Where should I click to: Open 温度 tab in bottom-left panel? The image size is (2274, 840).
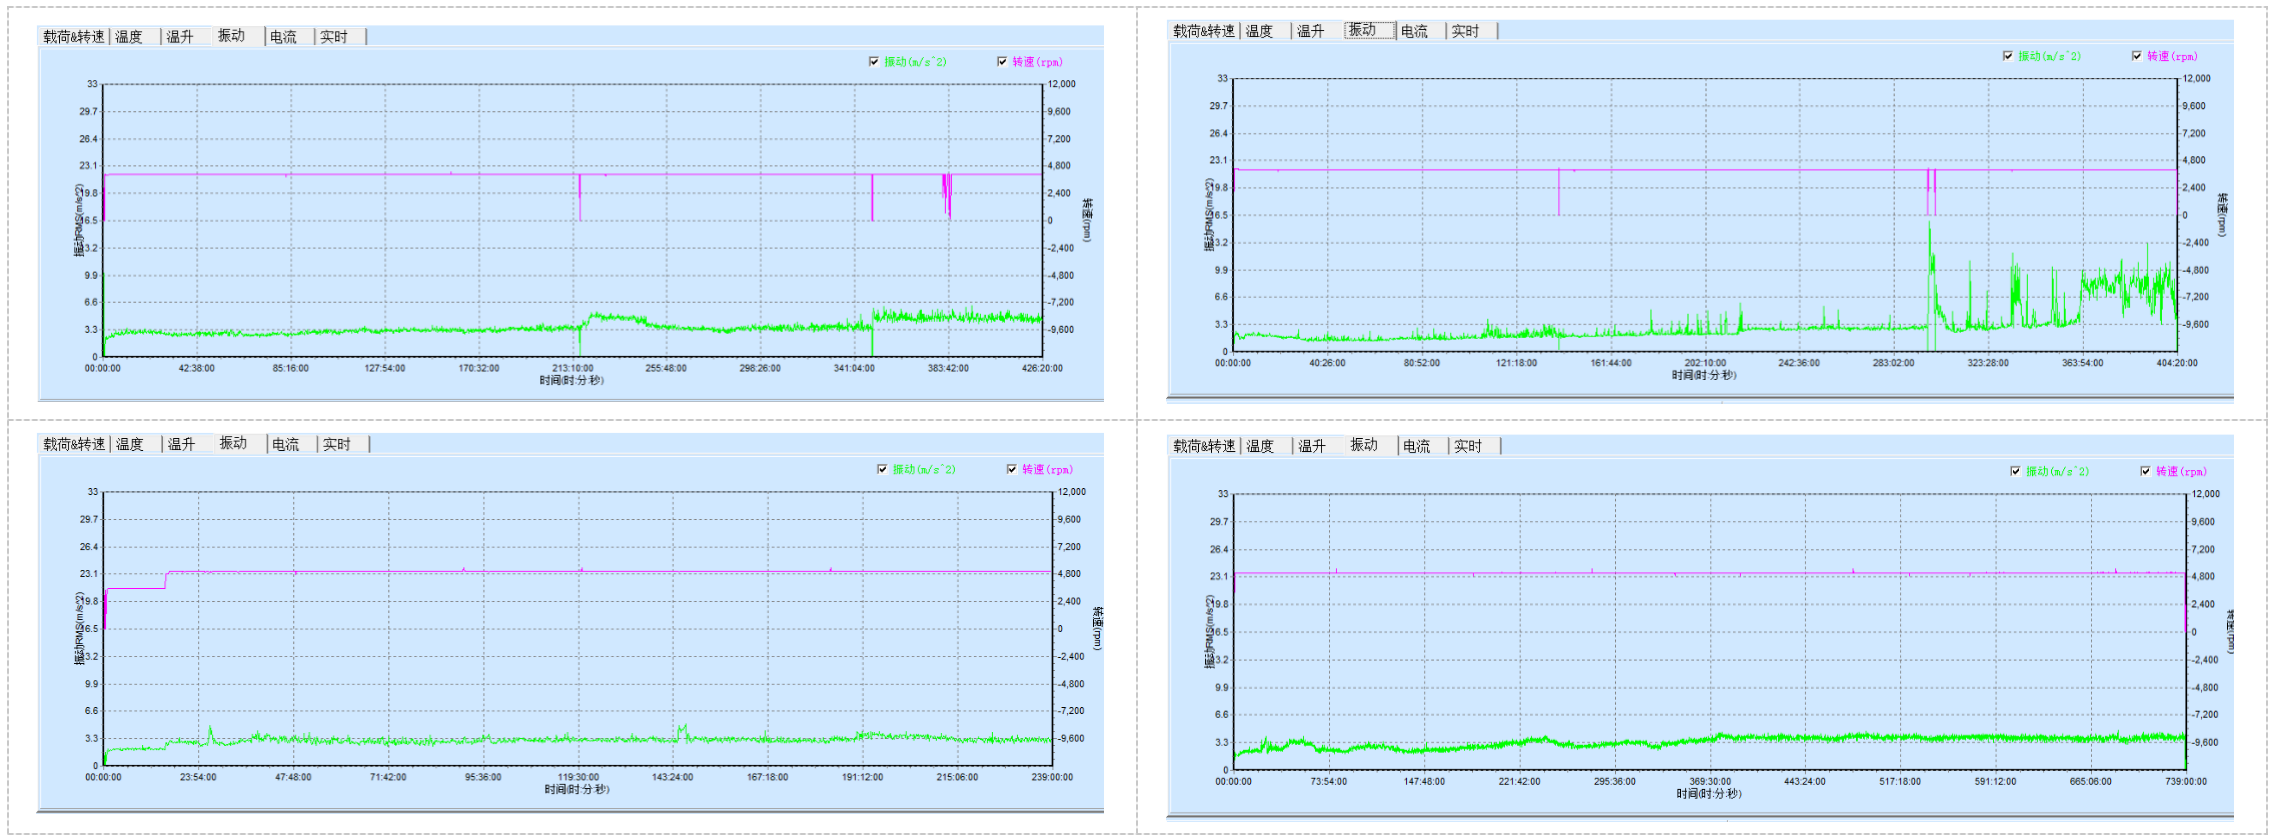[130, 445]
